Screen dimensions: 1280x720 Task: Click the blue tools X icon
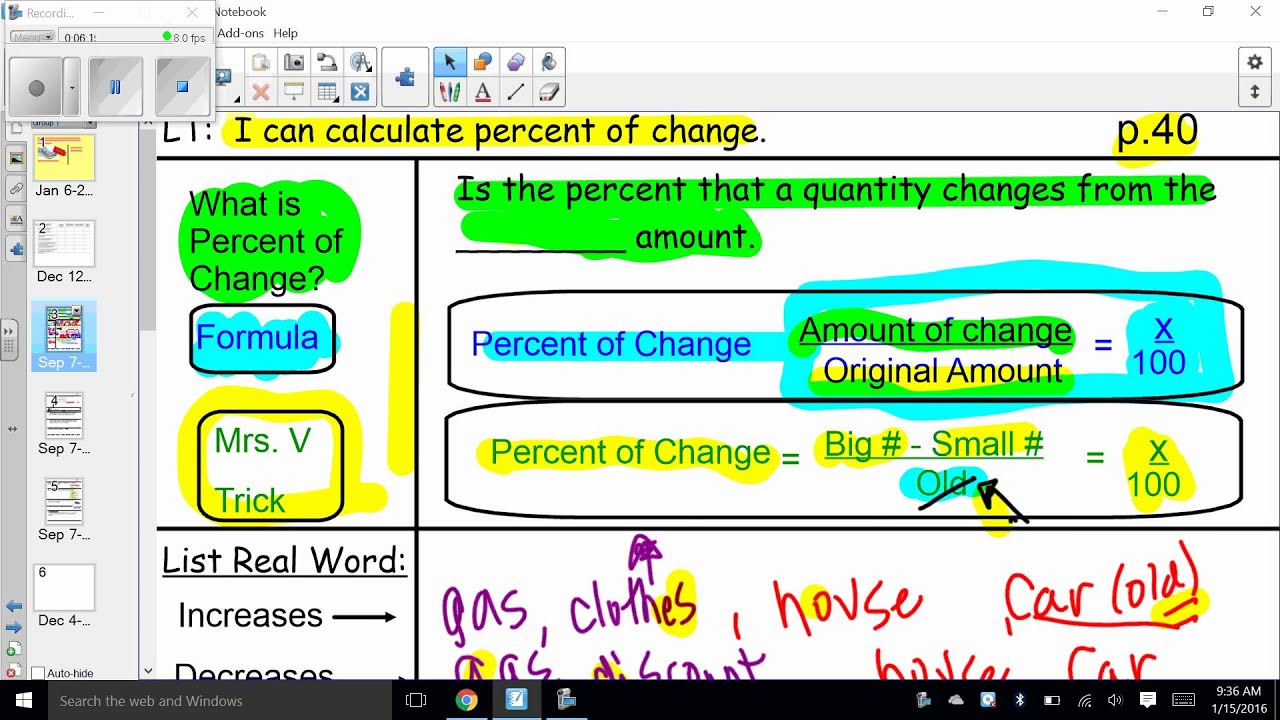coord(360,93)
